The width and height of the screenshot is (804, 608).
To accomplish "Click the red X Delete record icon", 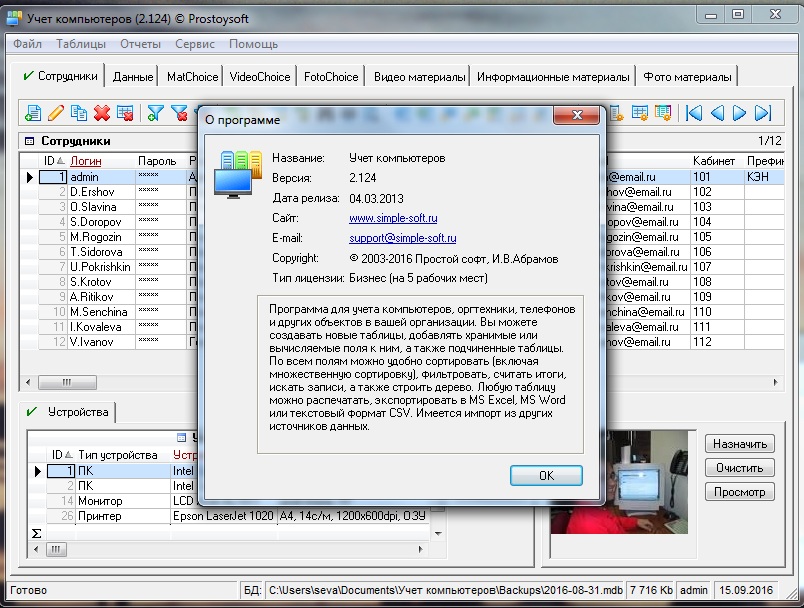I will pos(102,113).
